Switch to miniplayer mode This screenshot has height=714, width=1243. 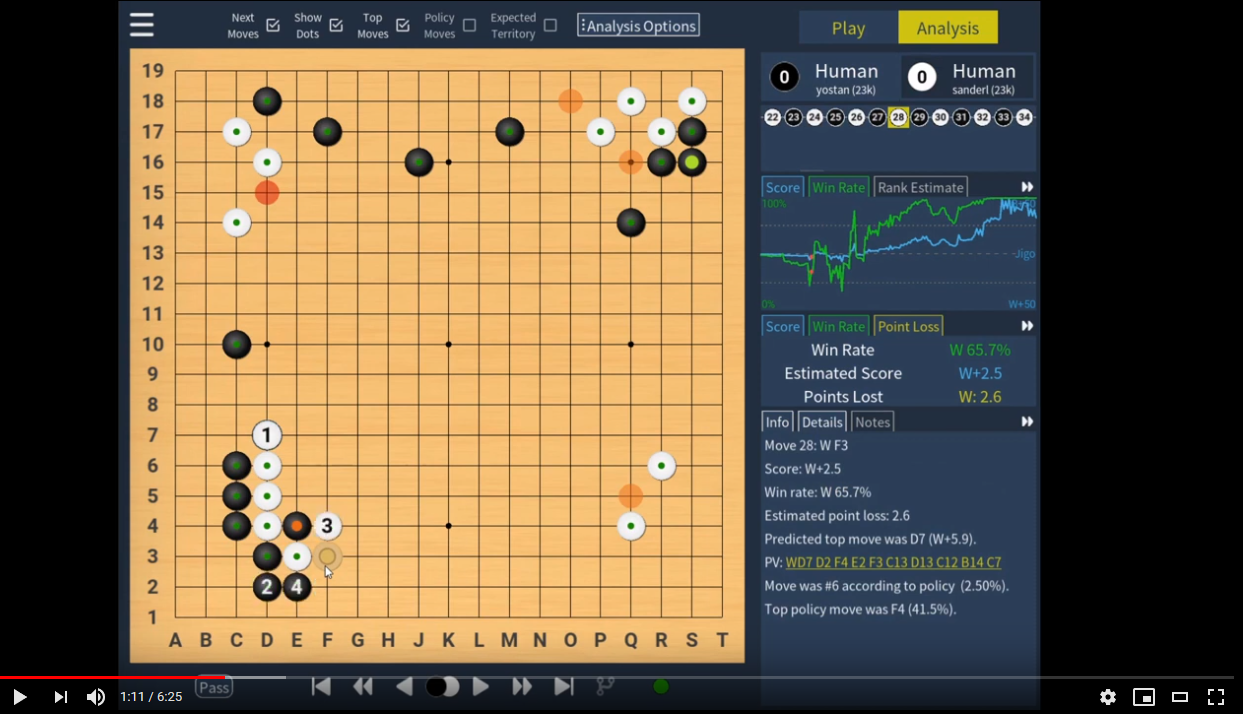point(1144,697)
